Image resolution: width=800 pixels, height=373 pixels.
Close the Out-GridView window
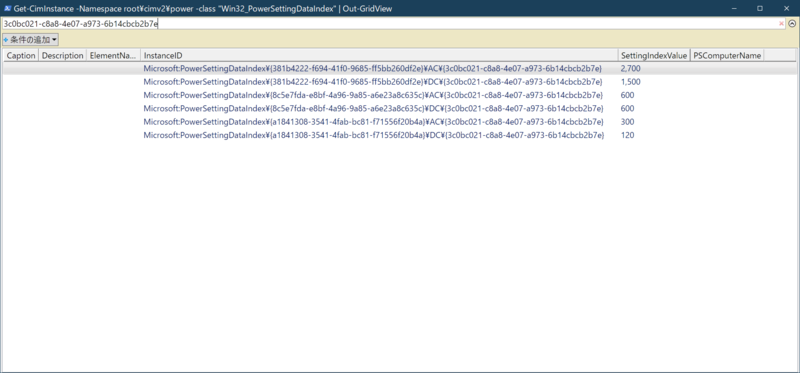coord(786,9)
